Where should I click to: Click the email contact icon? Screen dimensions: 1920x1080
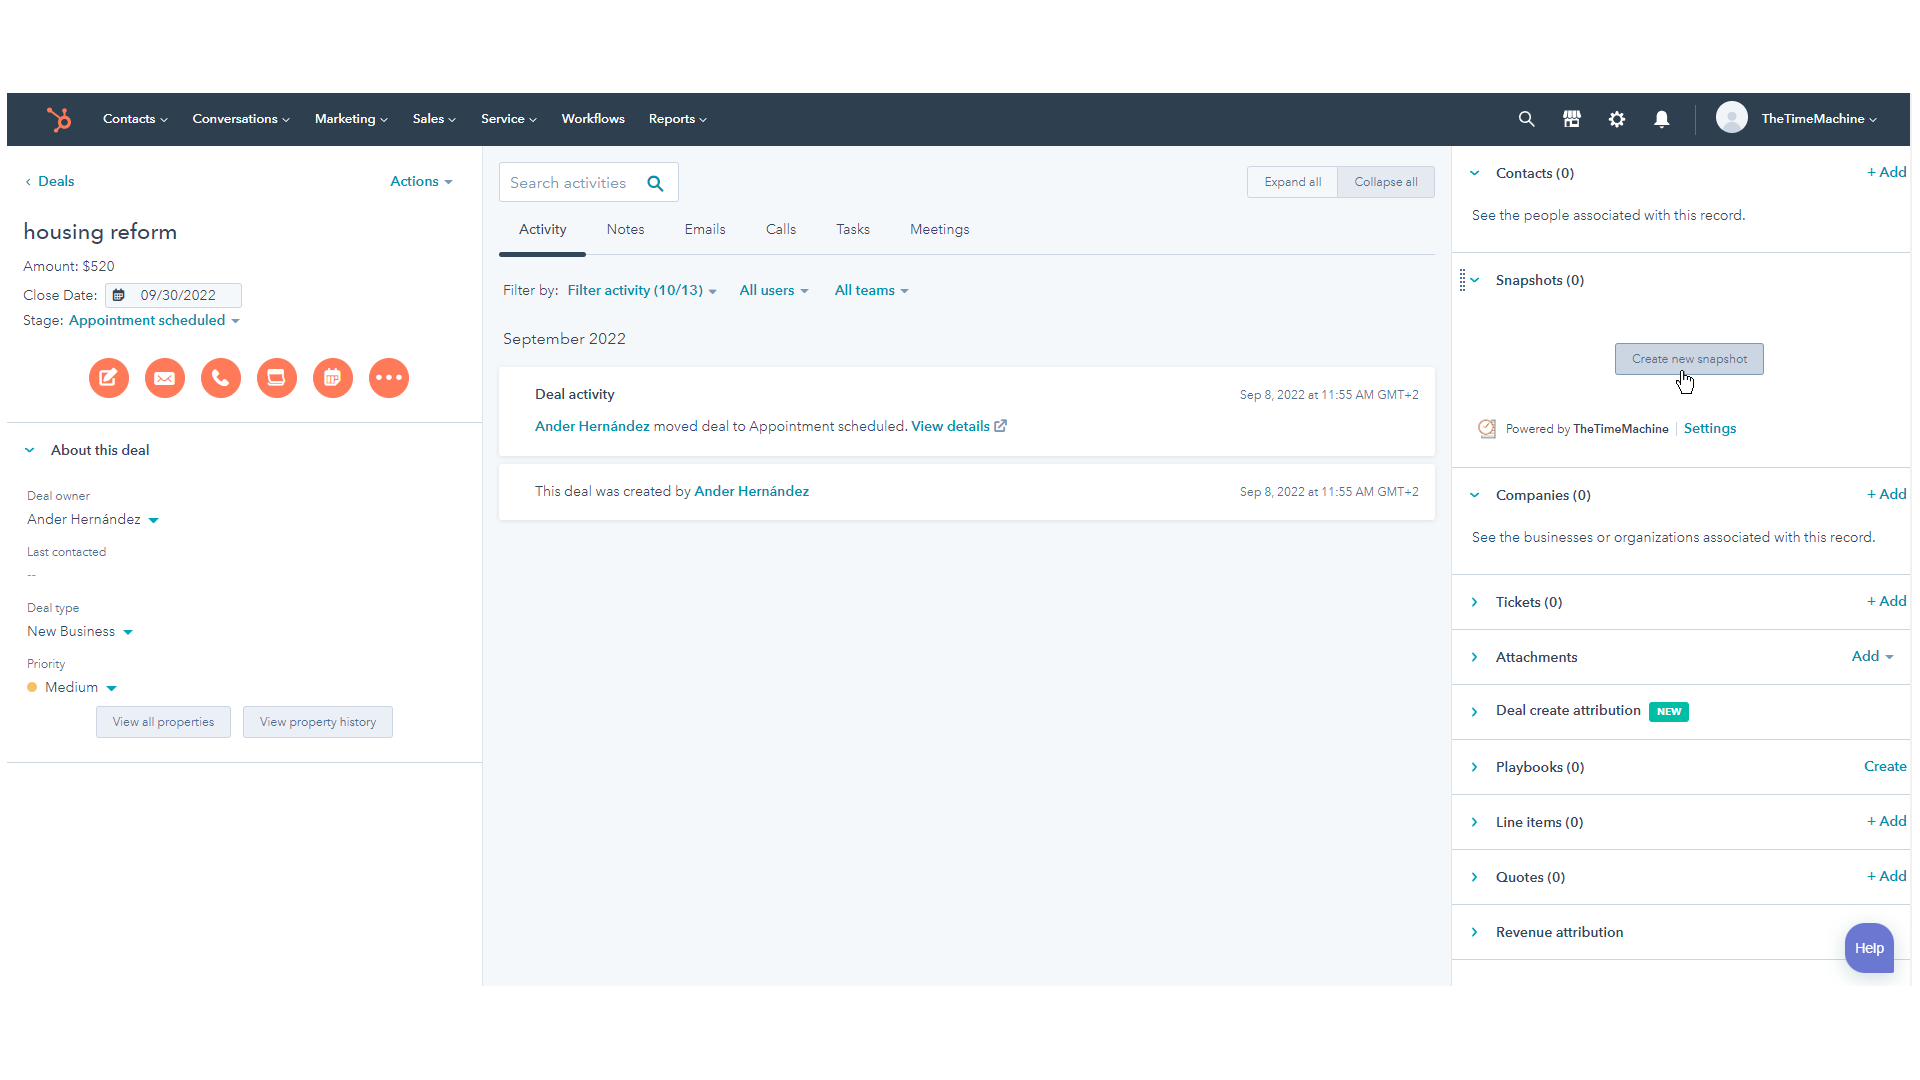164,377
